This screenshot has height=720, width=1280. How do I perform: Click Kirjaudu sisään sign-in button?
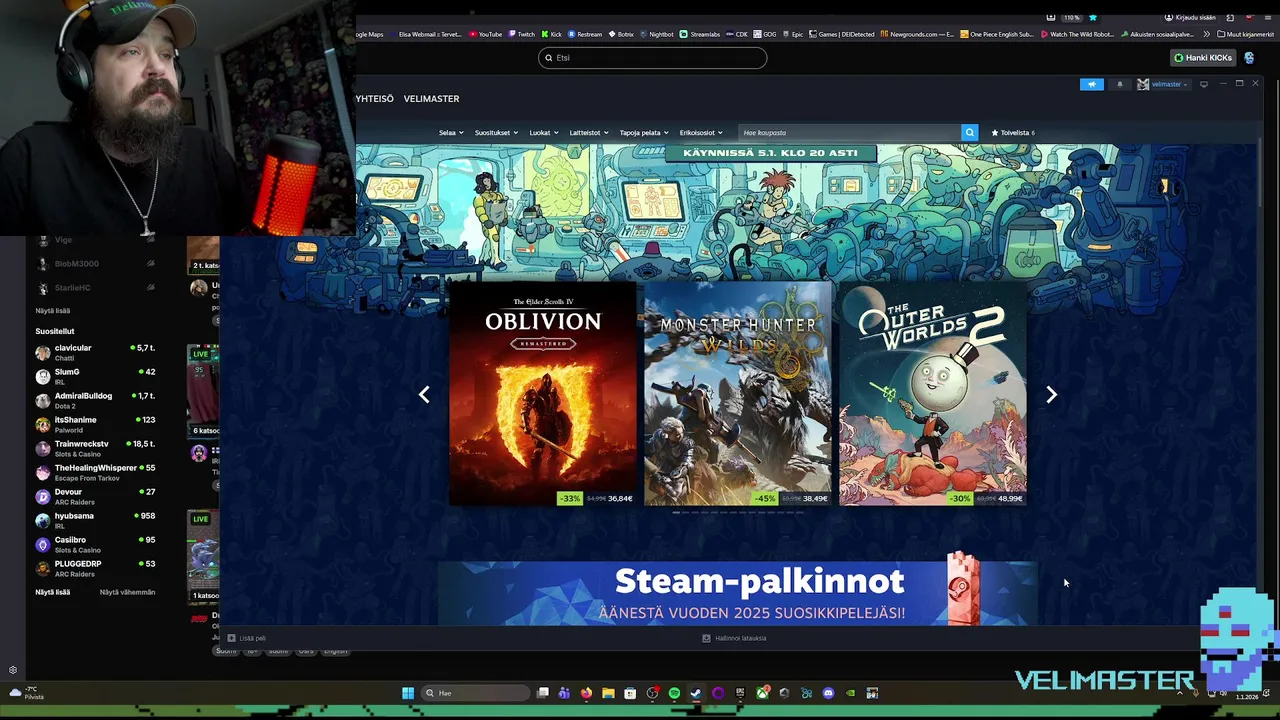point(1190,17)
